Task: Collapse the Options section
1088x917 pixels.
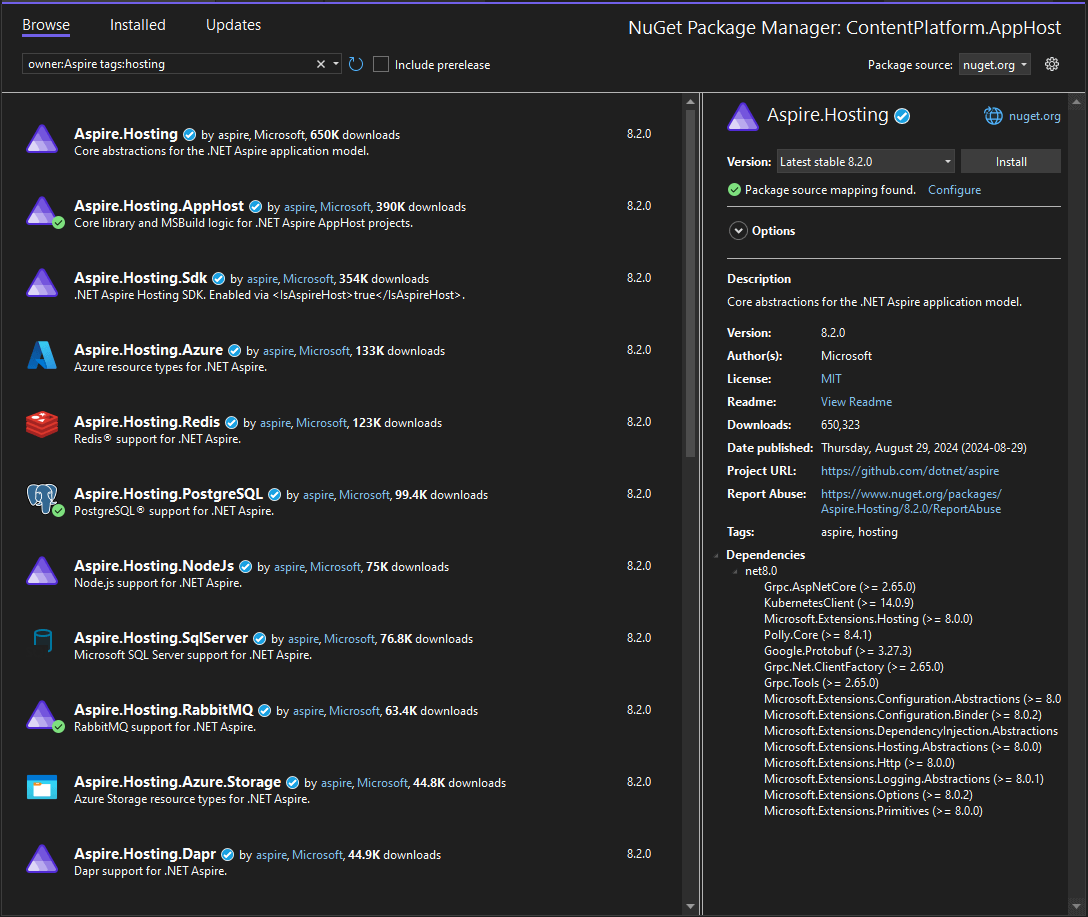Action: click(x=738, y=230)
